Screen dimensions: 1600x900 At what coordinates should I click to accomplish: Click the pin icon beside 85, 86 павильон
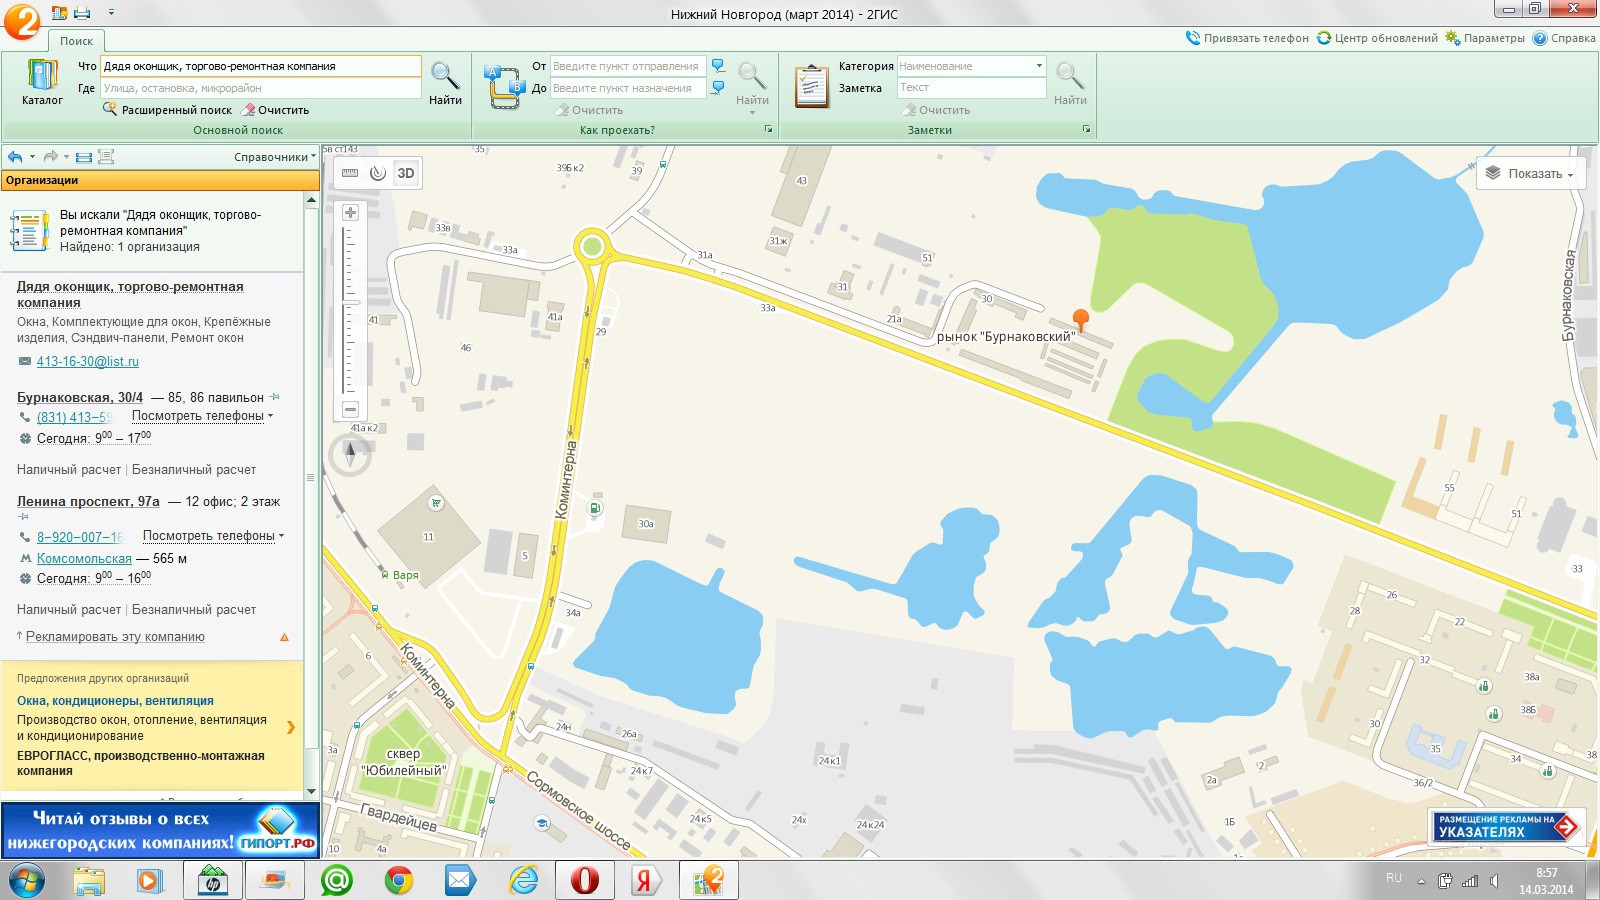[x=275, y=398]
